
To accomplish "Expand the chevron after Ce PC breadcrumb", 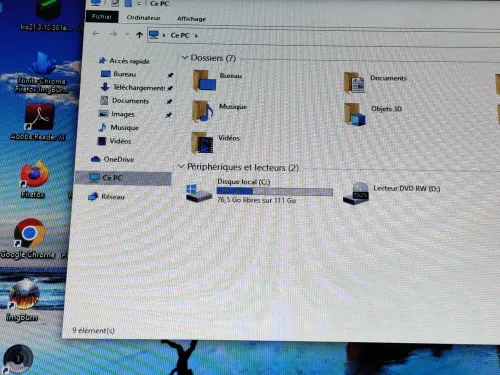I will point(196,36).
